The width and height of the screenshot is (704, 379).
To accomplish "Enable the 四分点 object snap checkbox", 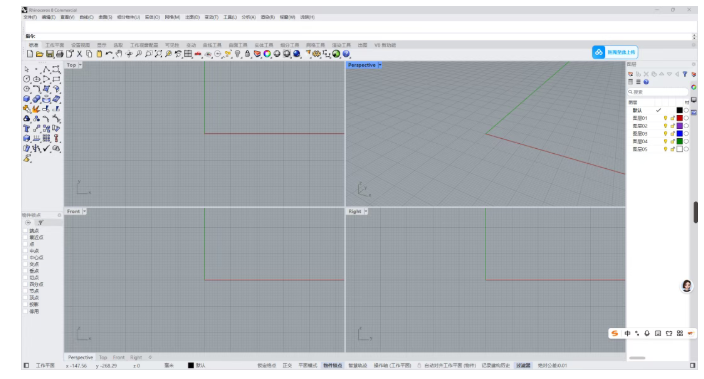I will pyautogui.click(x=26, y=284).
